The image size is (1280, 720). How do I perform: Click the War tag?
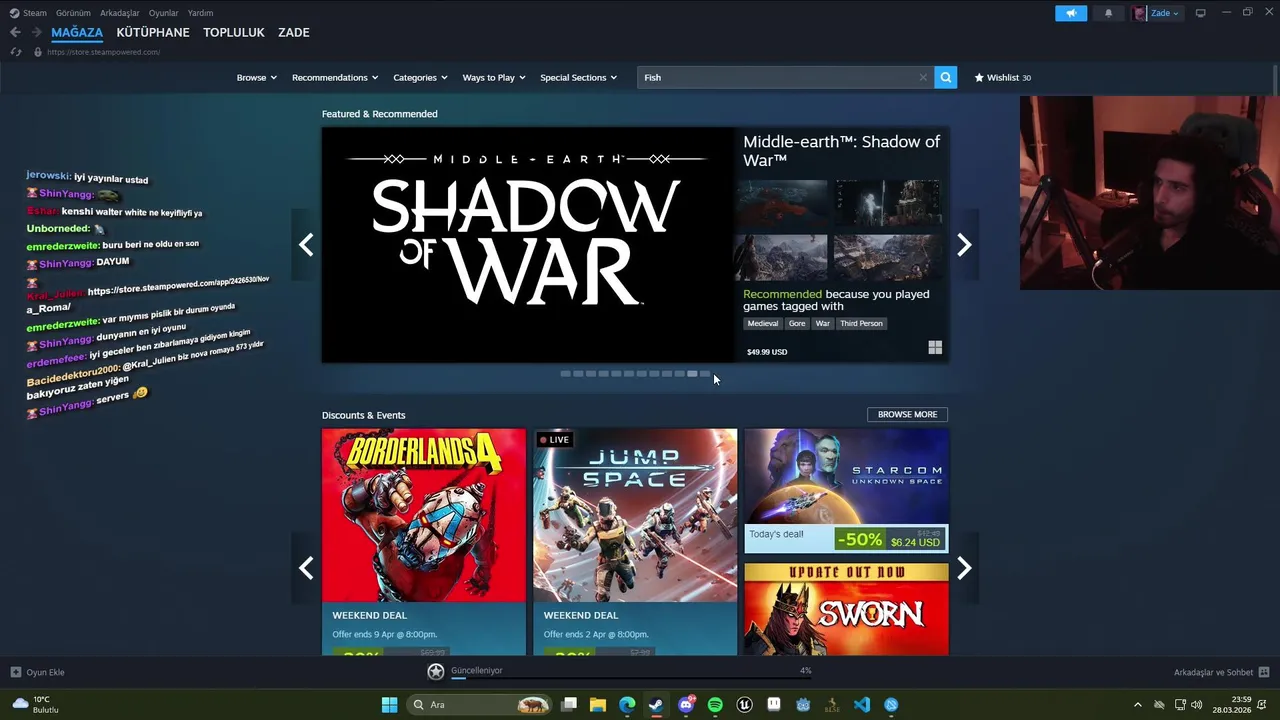823,323
